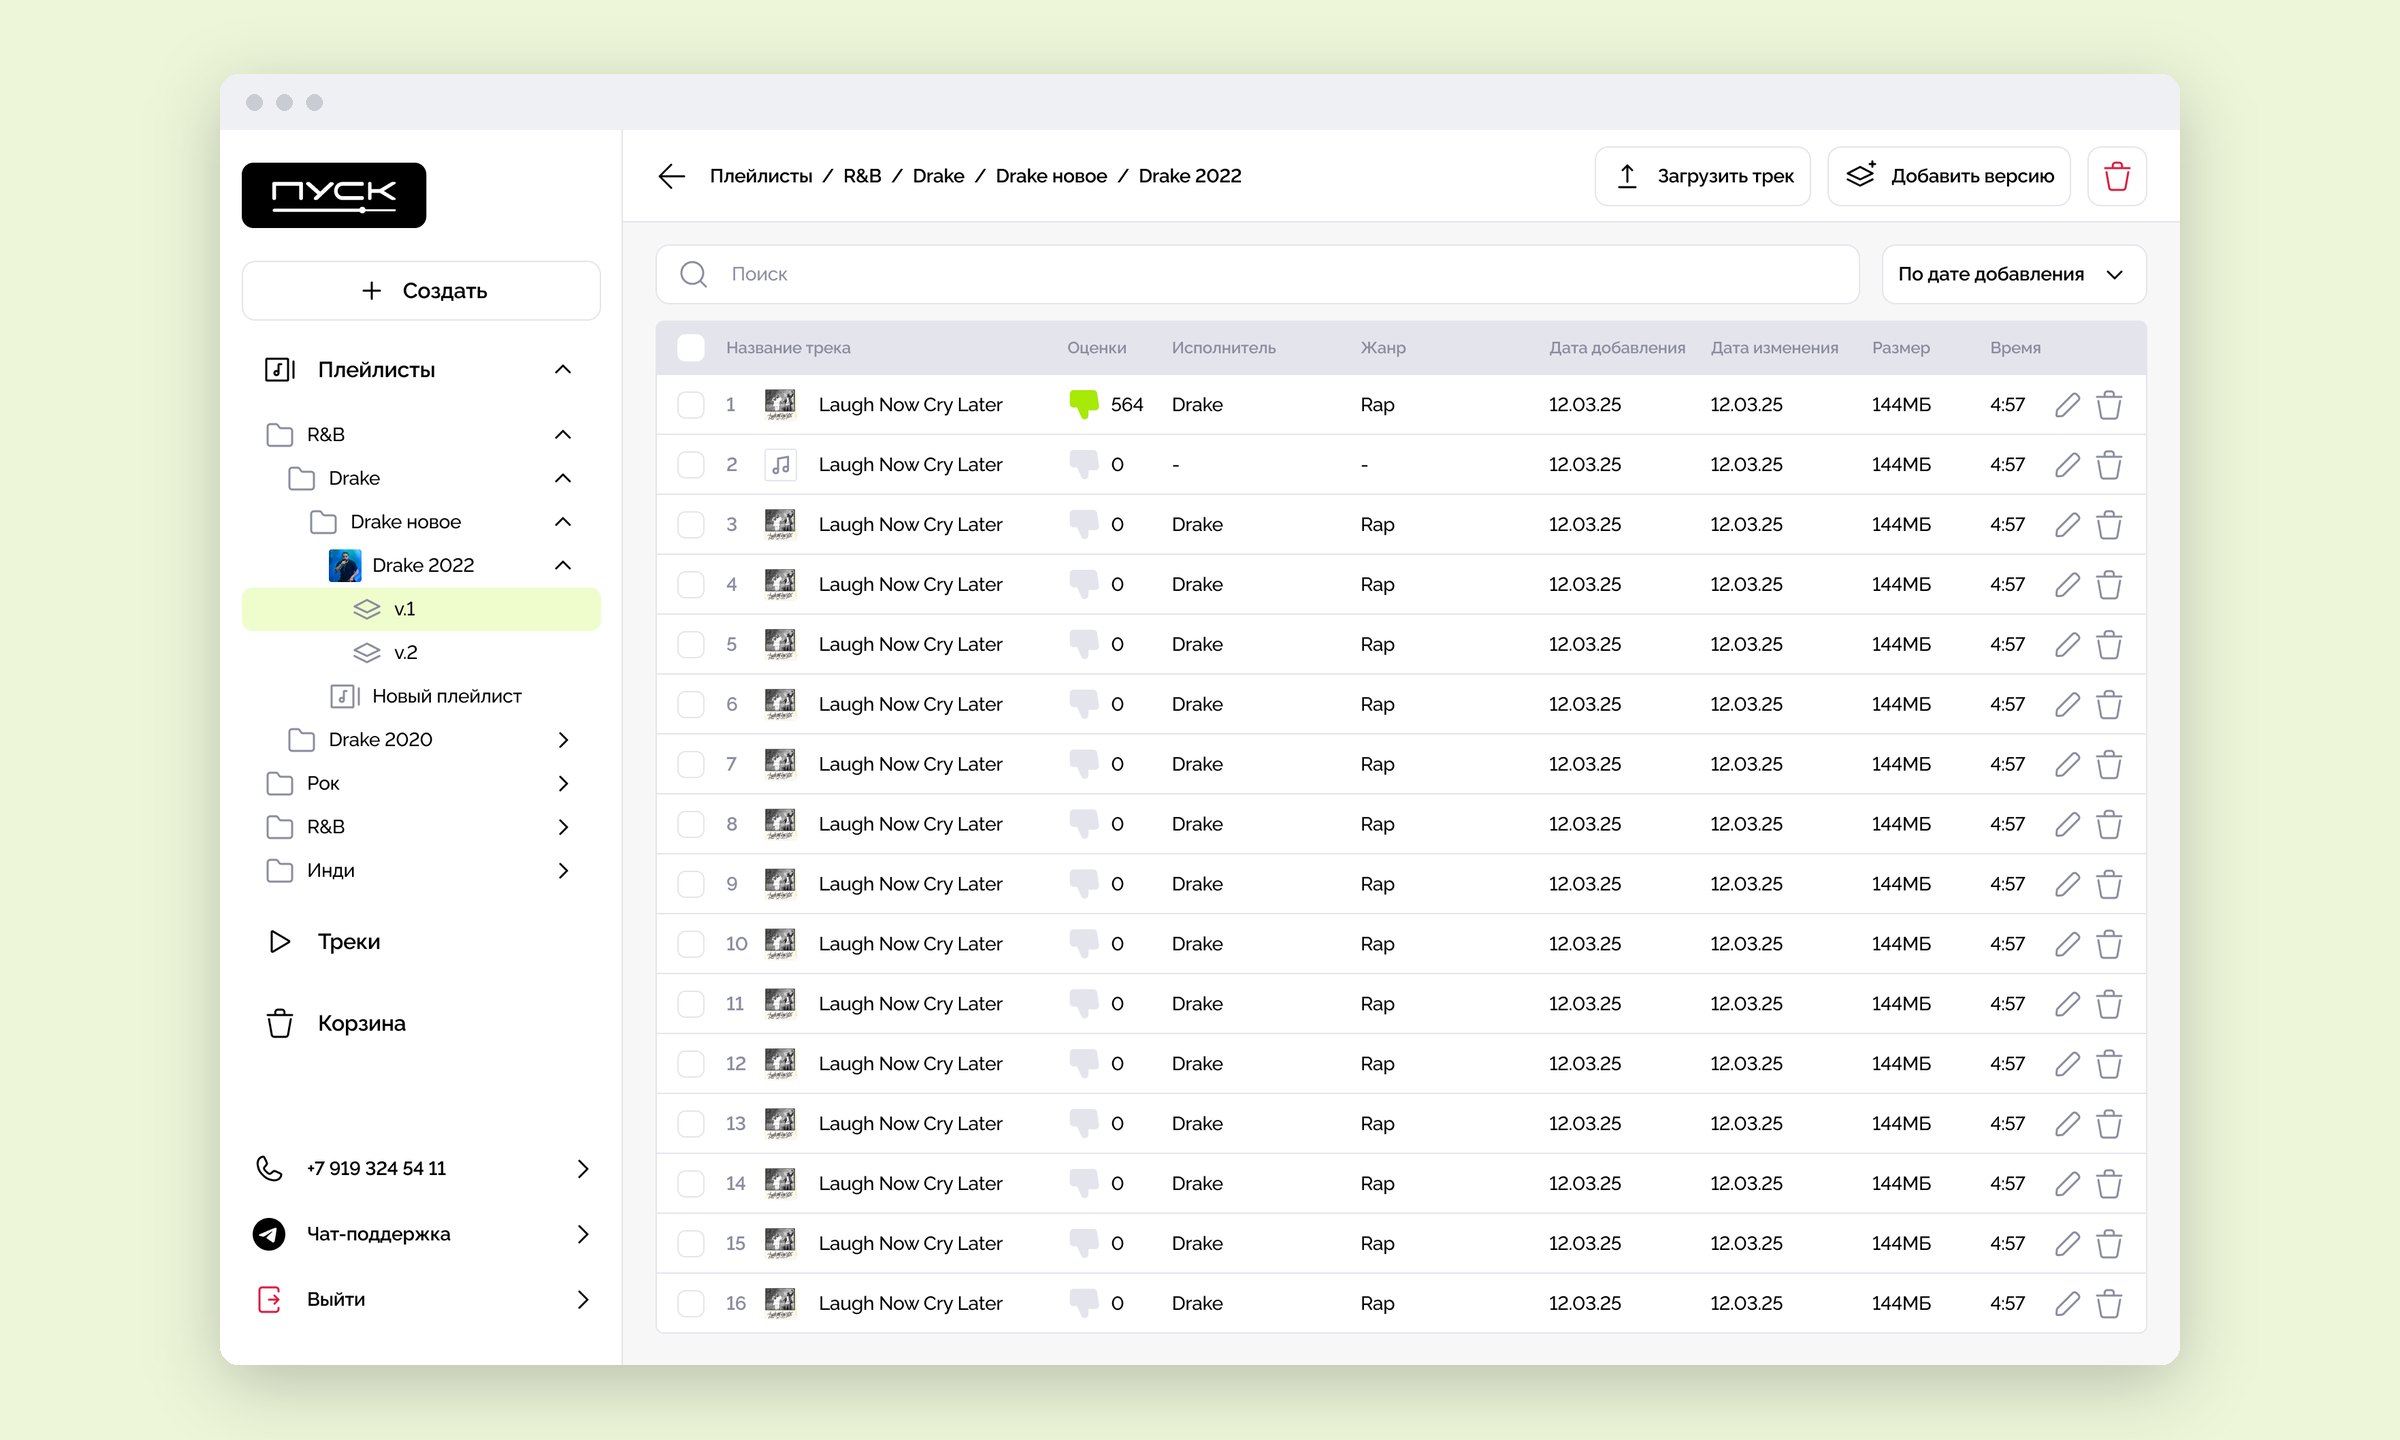
Task: Collapse the Drake новое folder chevron
Action: [x=563, y=522]
